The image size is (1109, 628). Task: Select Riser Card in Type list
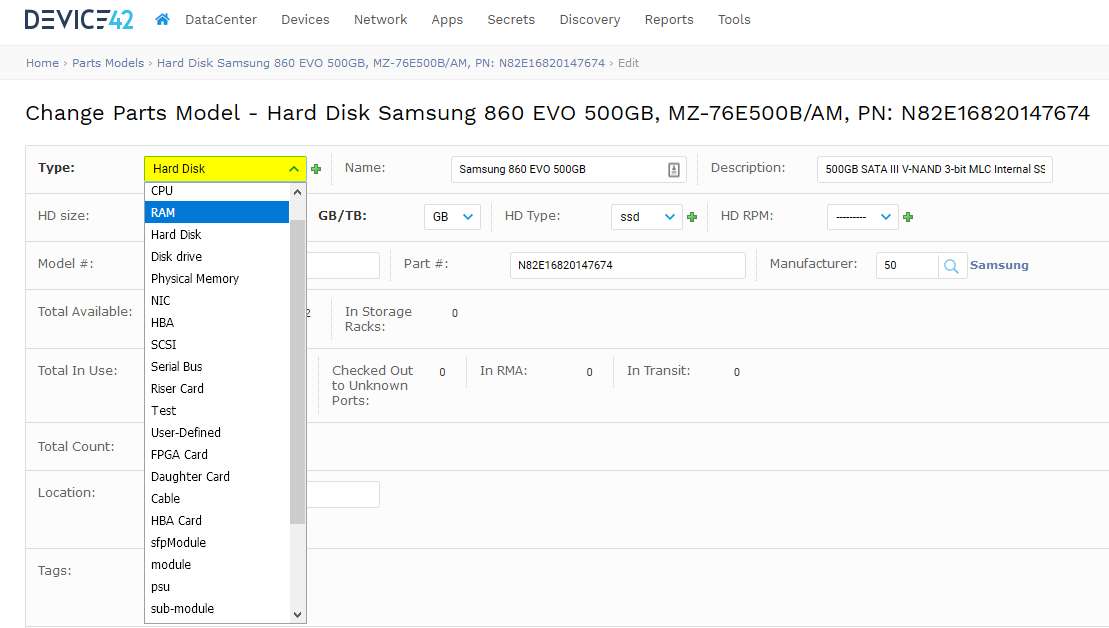(217, 388)
